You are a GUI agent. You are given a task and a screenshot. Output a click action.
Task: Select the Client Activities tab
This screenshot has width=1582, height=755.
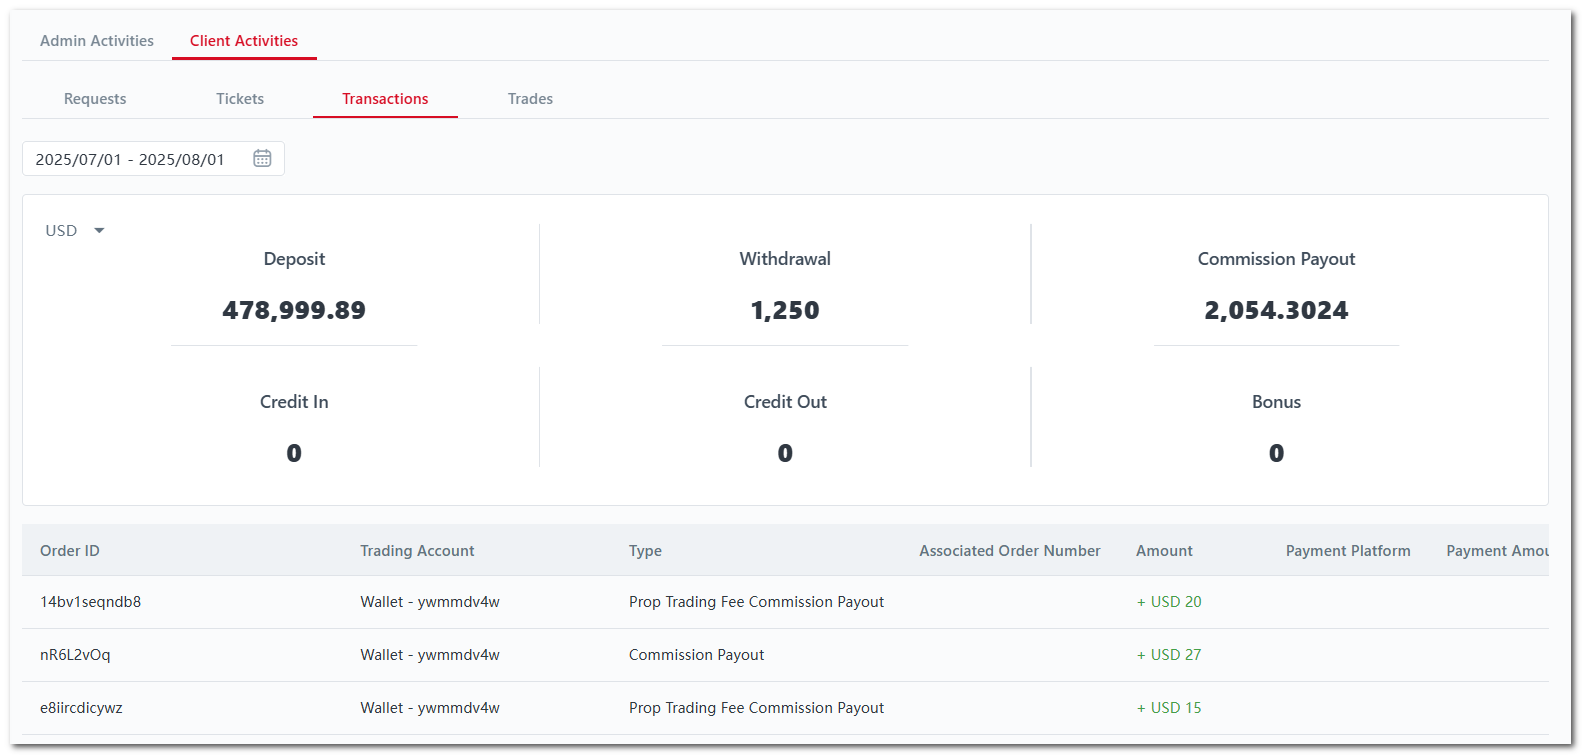244,41
